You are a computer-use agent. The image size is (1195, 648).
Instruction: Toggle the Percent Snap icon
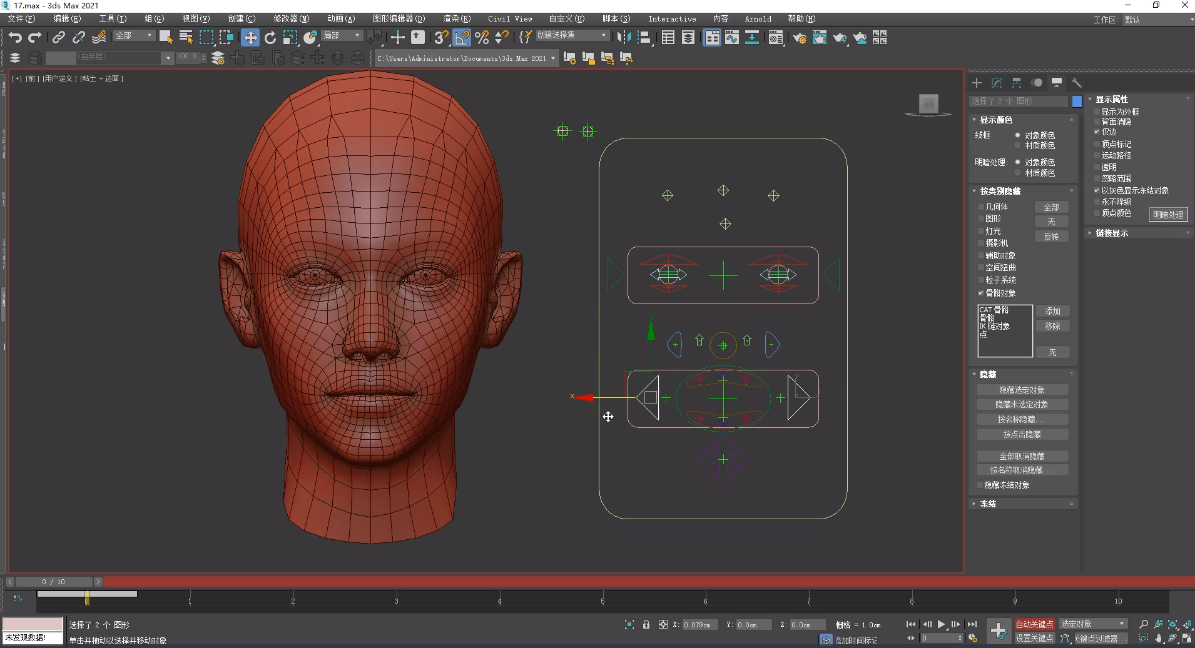tap(482, 37)
